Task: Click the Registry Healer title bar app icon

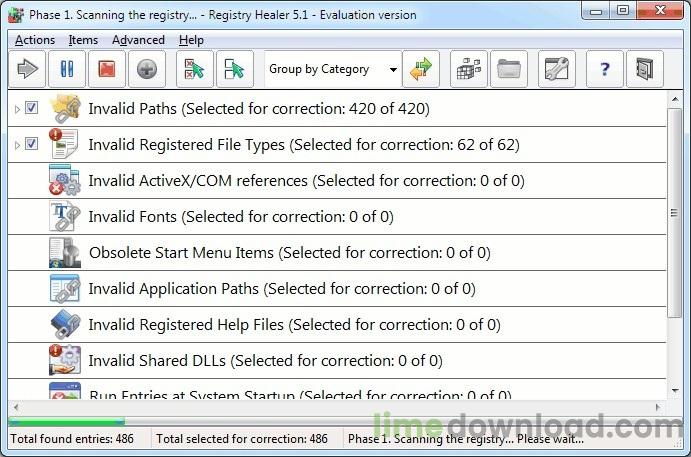Action: coord(16,15)
